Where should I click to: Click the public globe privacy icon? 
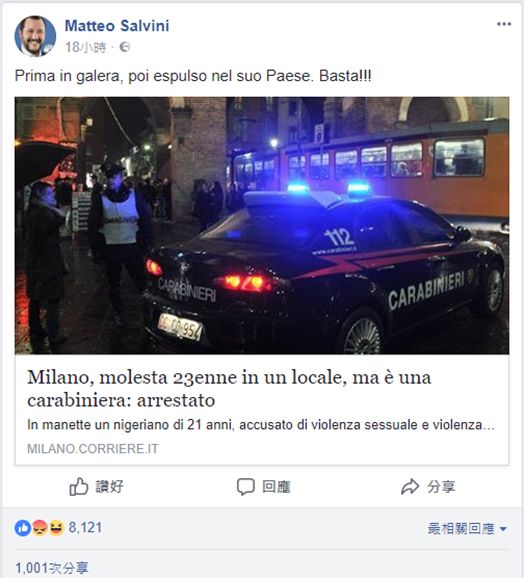[125, 47]
